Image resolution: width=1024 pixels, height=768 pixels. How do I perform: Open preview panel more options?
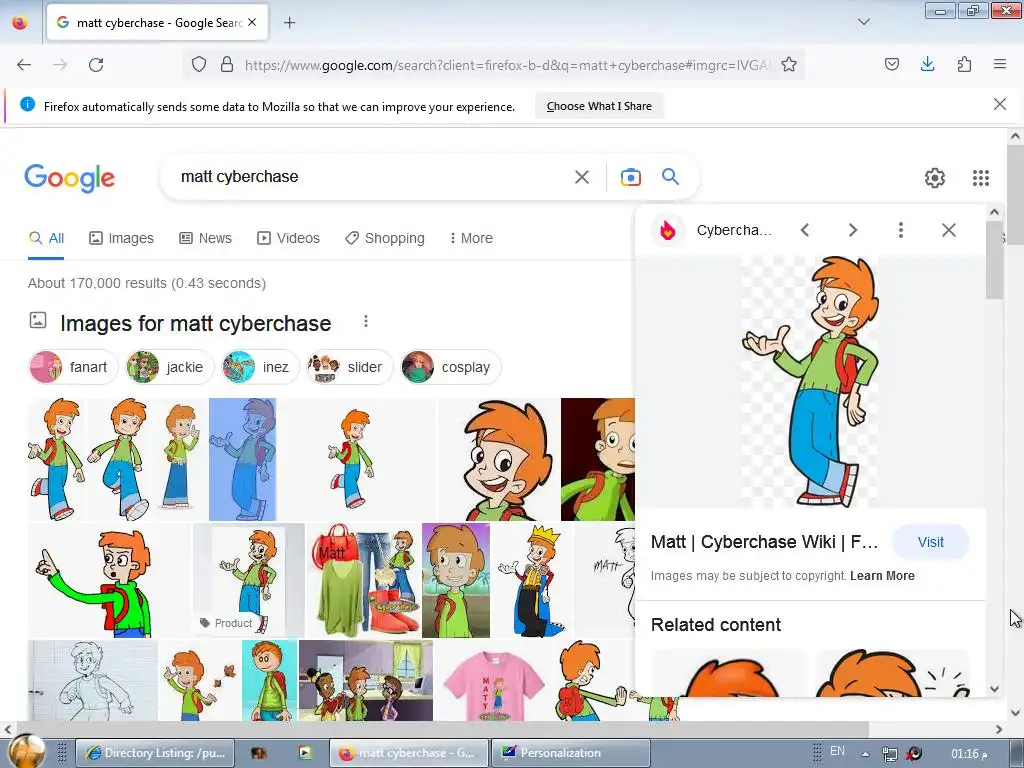pyautogui.click(x=901, y=230)
